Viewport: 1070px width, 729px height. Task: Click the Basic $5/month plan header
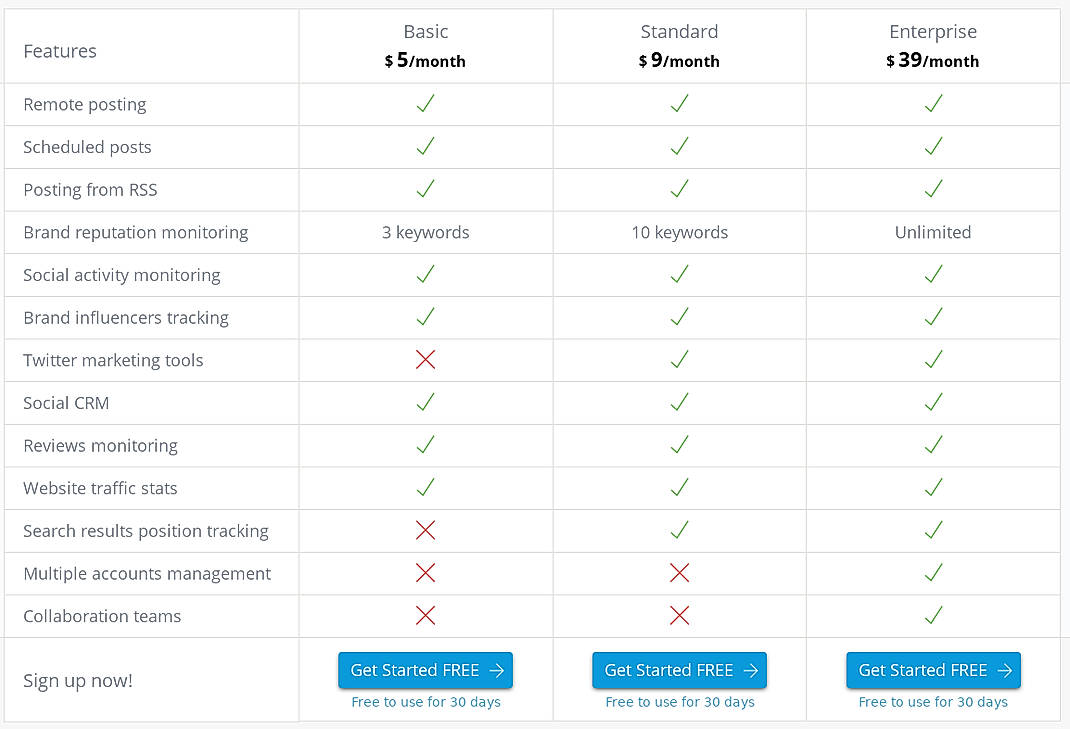click(x=425, y=47)
